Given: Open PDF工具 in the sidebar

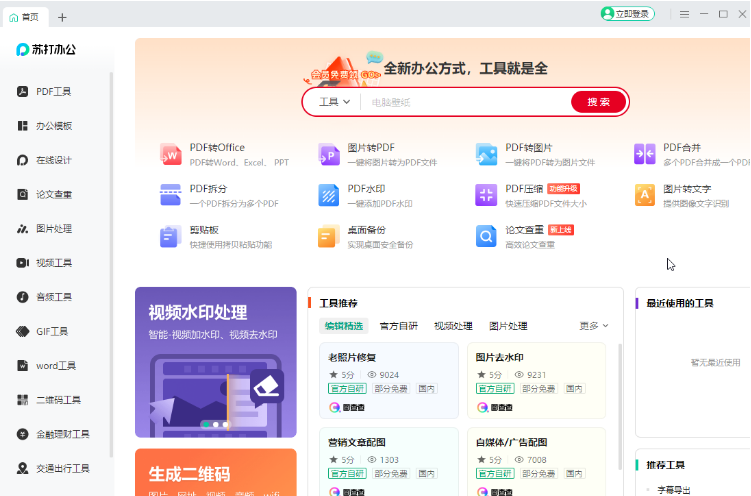Looking at the screenshot, I should [44, 91].
